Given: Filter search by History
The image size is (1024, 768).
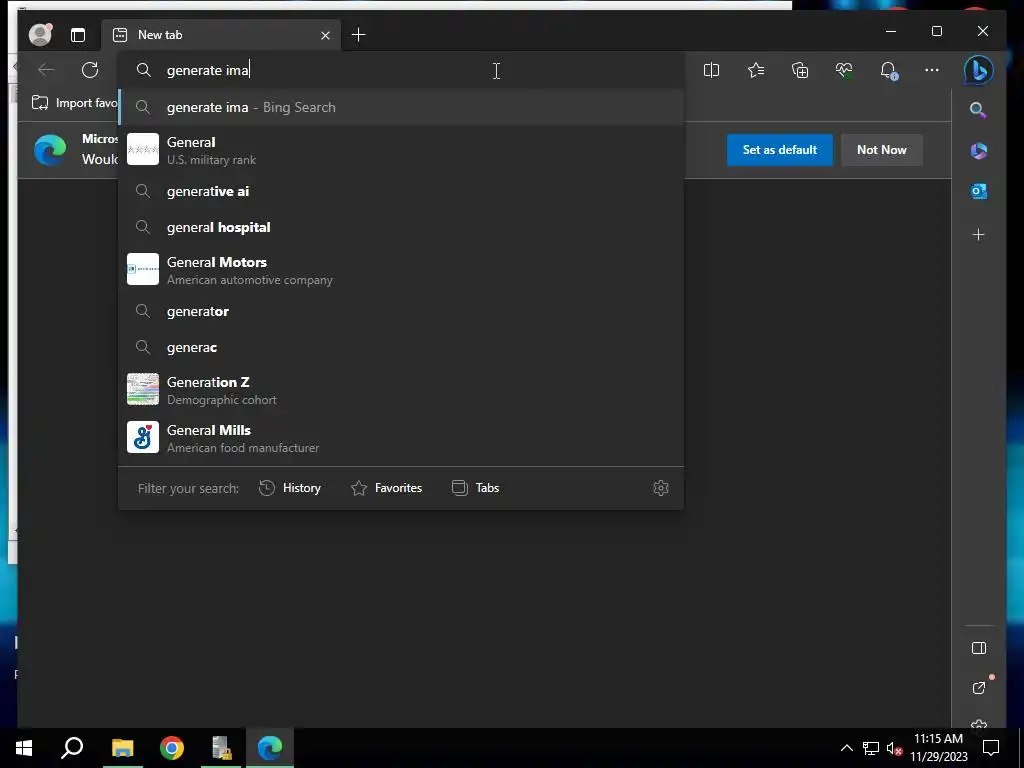Looking at the screenshot, I should click(289, 488).
